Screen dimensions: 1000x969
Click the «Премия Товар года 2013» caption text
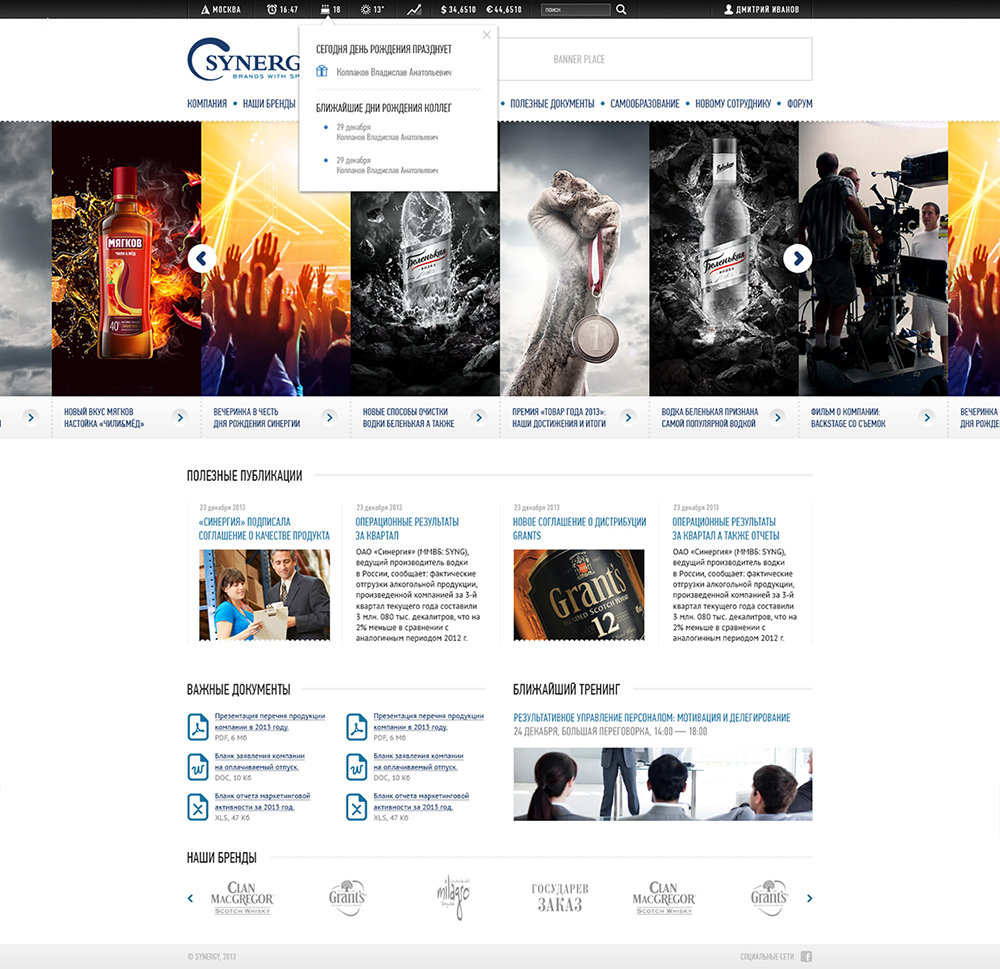(559, 417)
